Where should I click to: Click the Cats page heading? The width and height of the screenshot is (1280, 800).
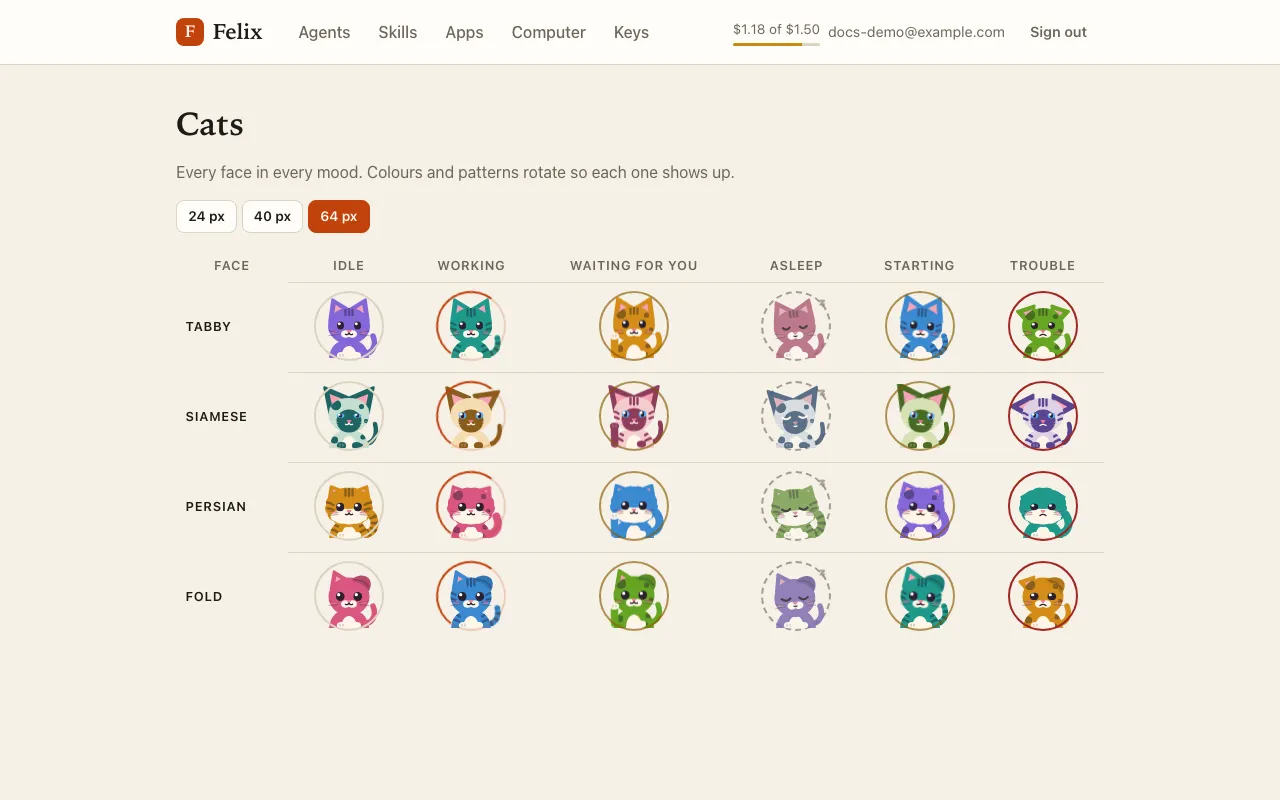(x=210, y=124)
